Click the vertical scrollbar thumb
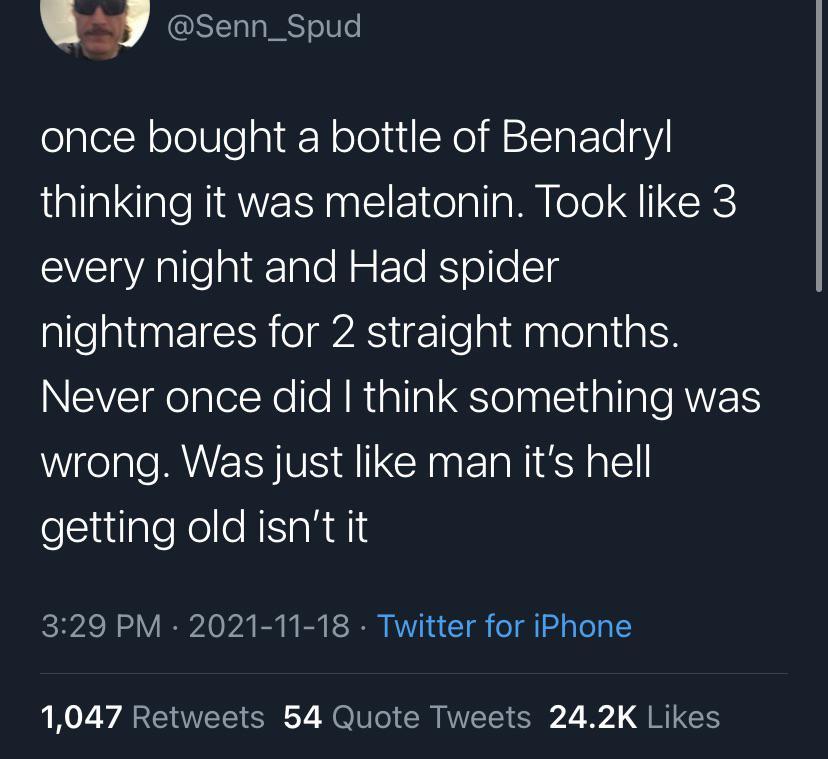 tap(818, 145)
